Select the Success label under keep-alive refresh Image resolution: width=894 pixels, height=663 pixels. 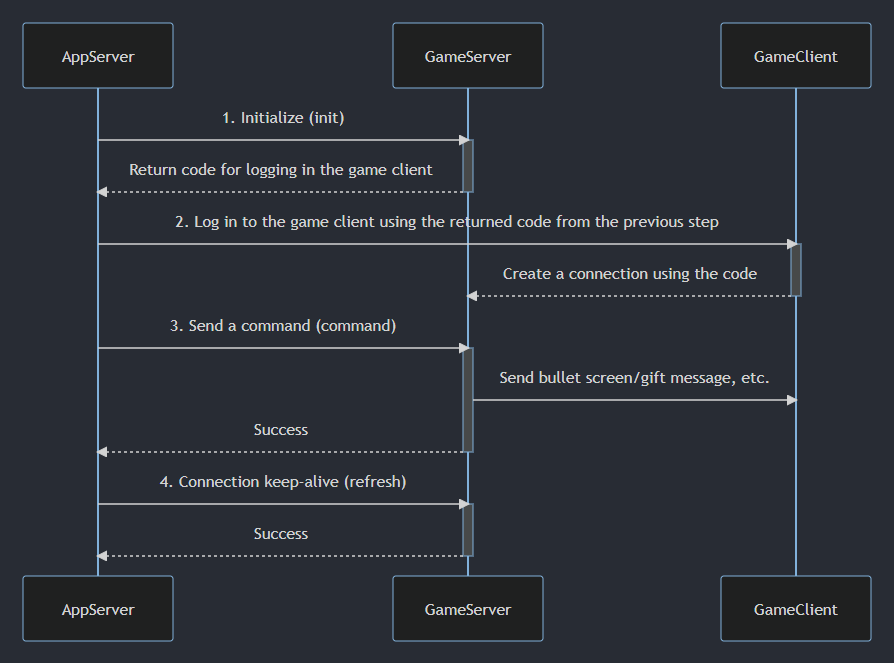[x=281, y=534]
